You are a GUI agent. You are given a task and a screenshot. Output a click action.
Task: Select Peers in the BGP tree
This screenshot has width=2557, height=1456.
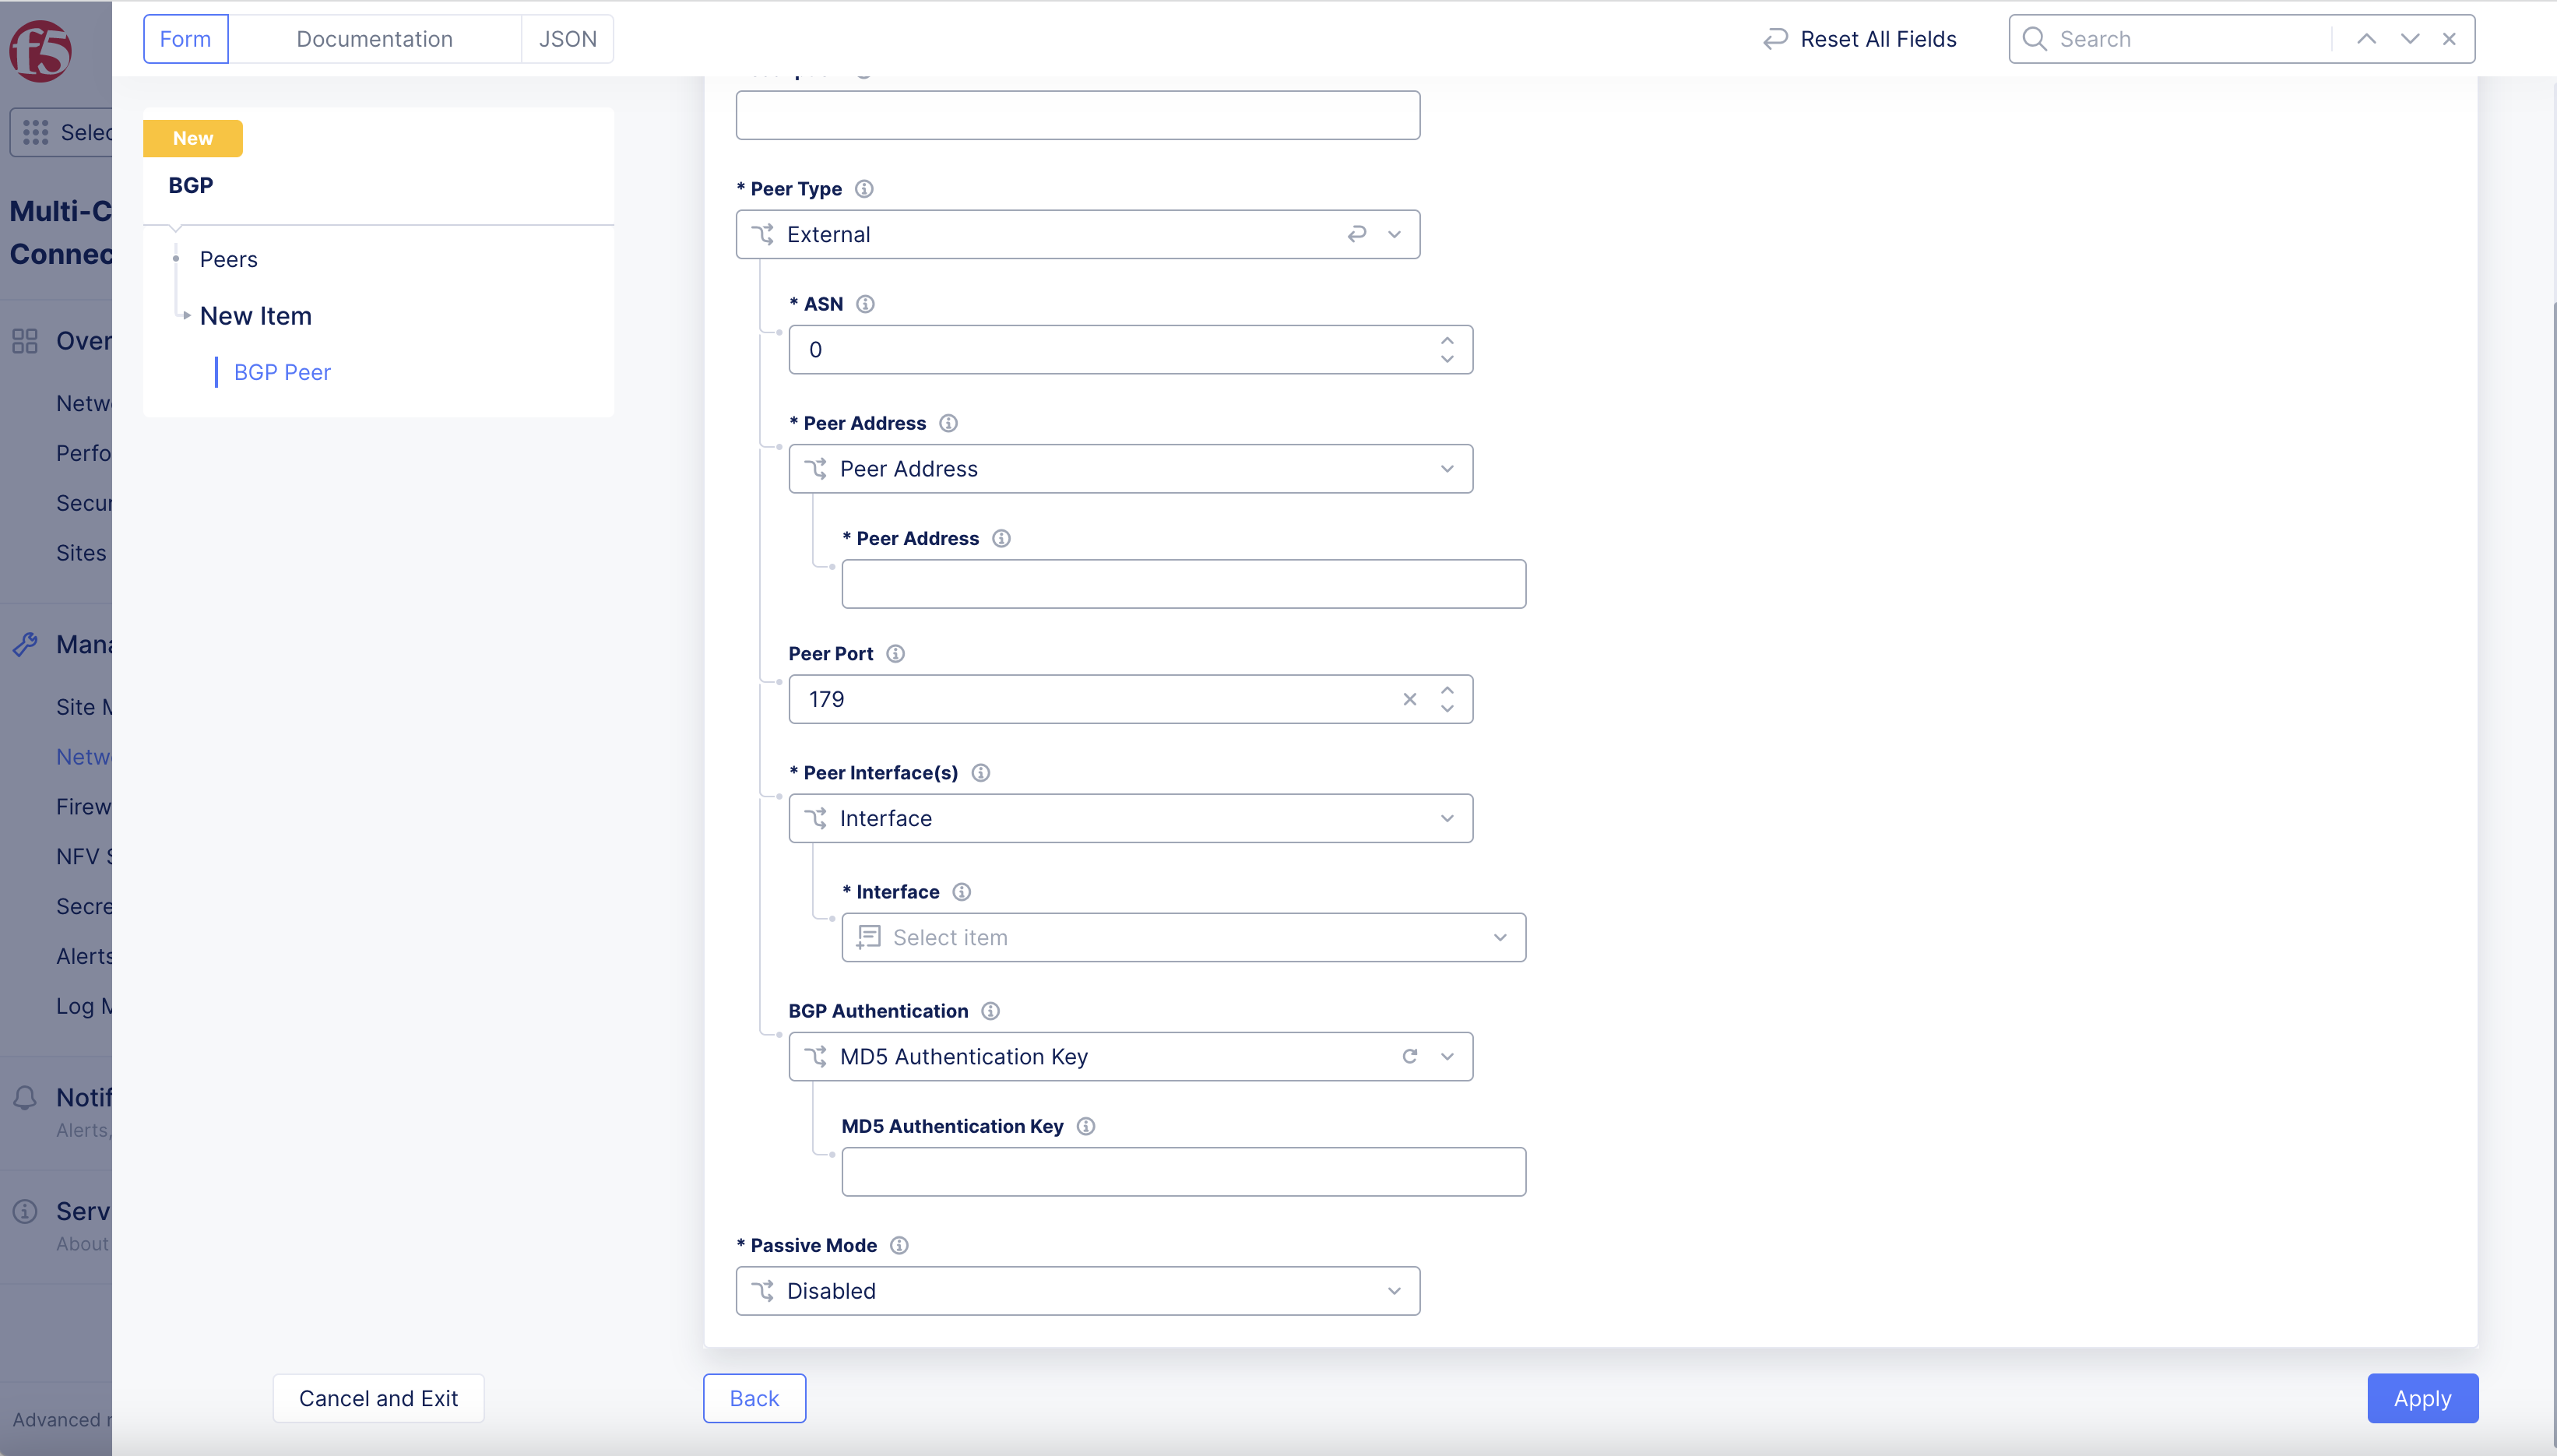point(228,259)
